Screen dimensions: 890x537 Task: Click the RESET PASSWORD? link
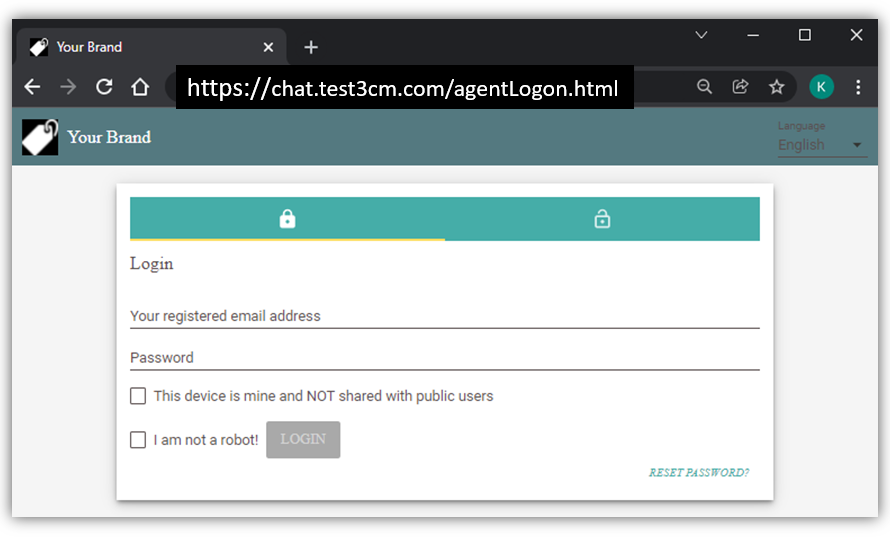coord(698,473)
